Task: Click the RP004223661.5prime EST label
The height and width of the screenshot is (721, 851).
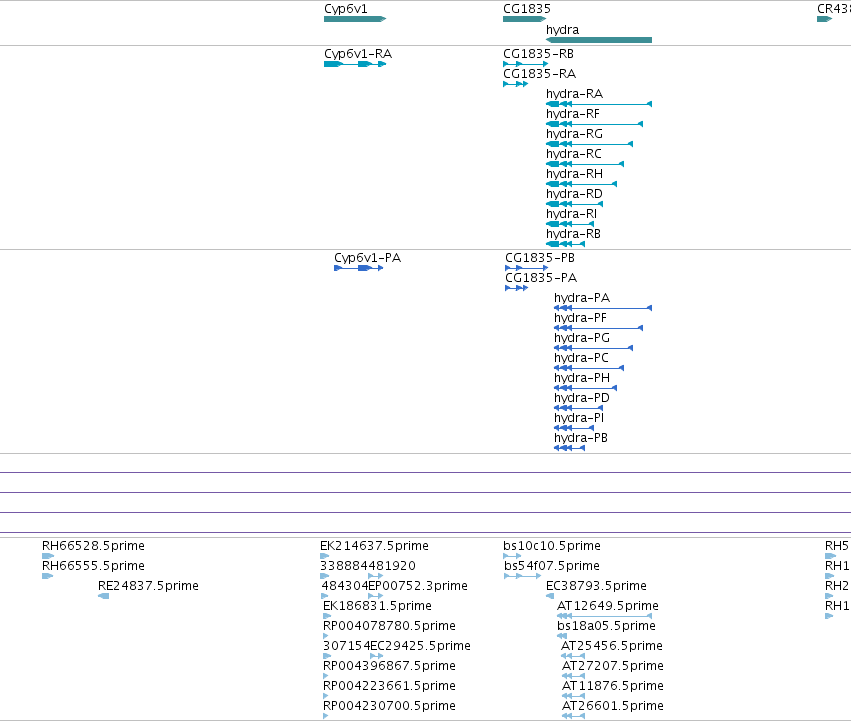Action: click(x=389, y=687)
